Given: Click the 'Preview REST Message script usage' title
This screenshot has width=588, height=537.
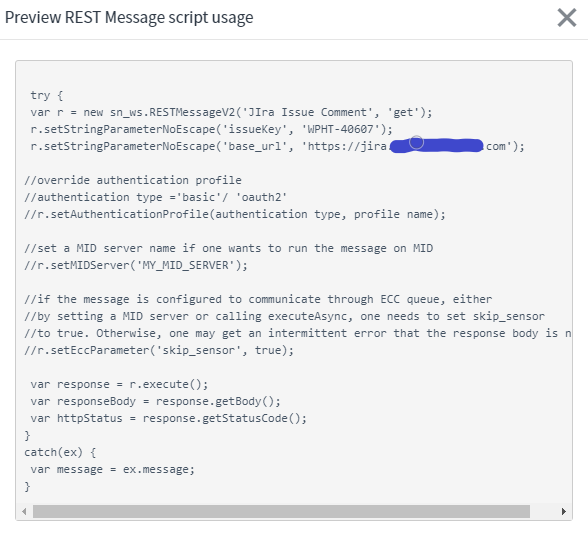Looking at the screenshot, I should [x=129, y=18].
